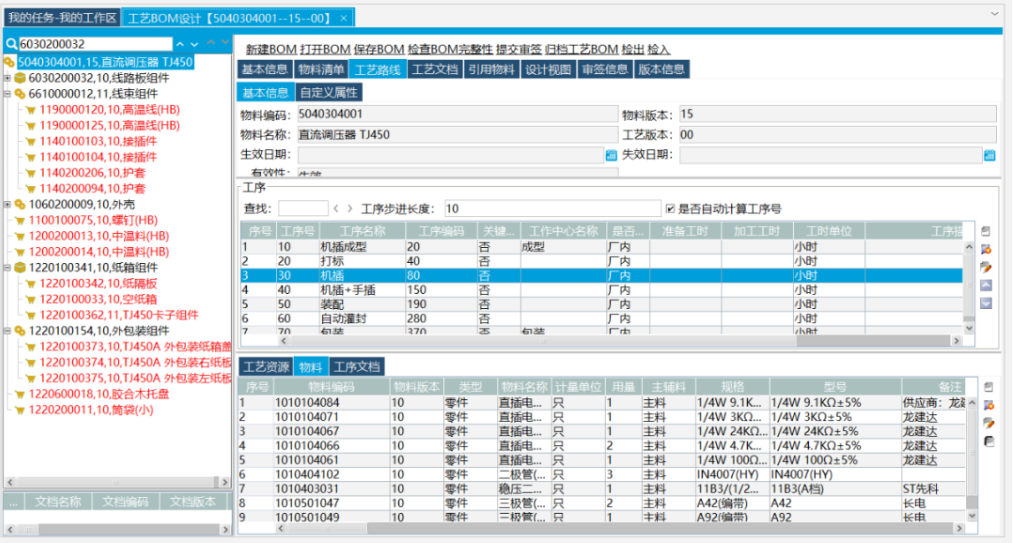1013x543 pixels.
Task: Click the pencil edit icon beside 物料 table
Action: tap(989, 423)
